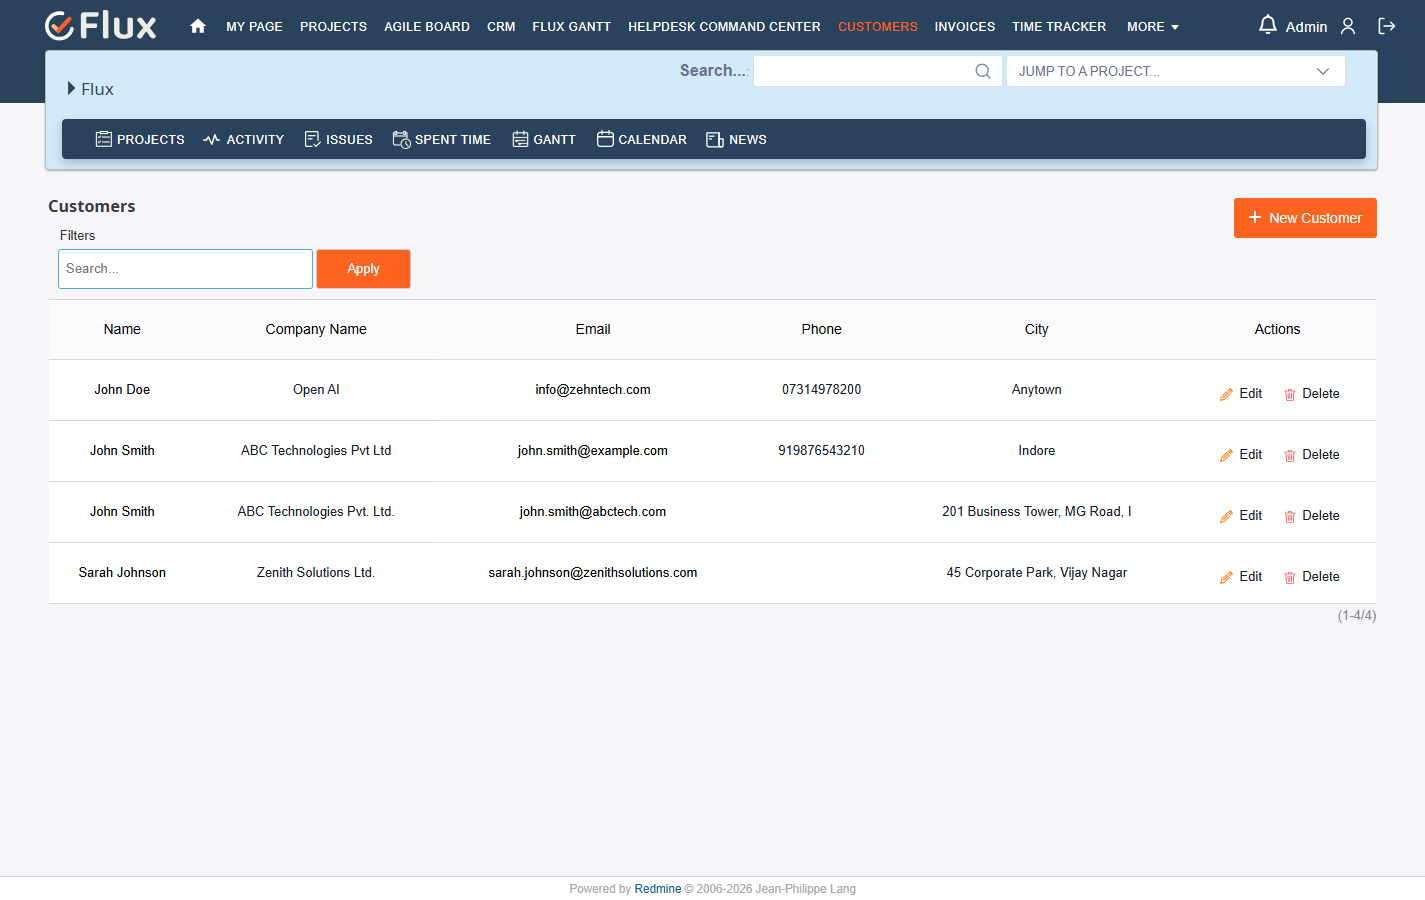
Task: Click the Phone column header
Action: point(821,329)
